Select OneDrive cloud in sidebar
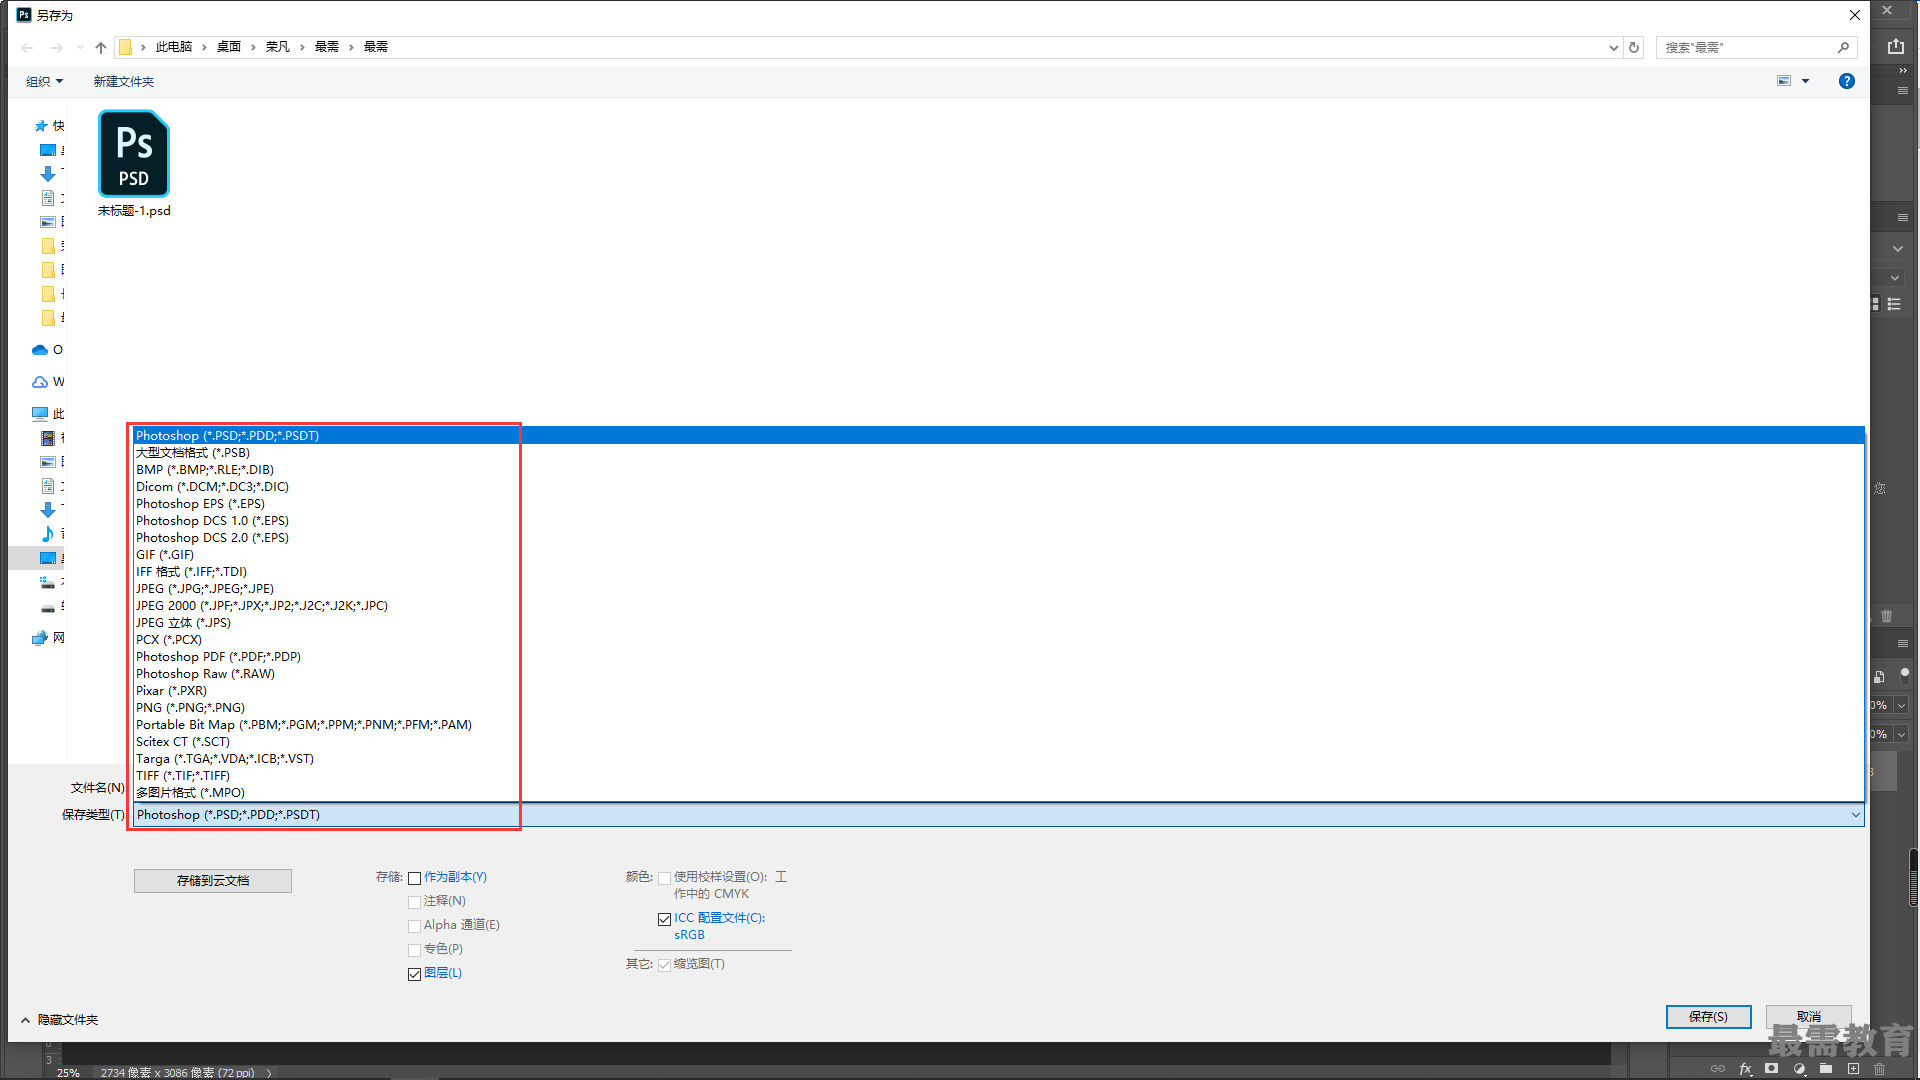Screen dimensions: 1920x1080 pos(40,350)
